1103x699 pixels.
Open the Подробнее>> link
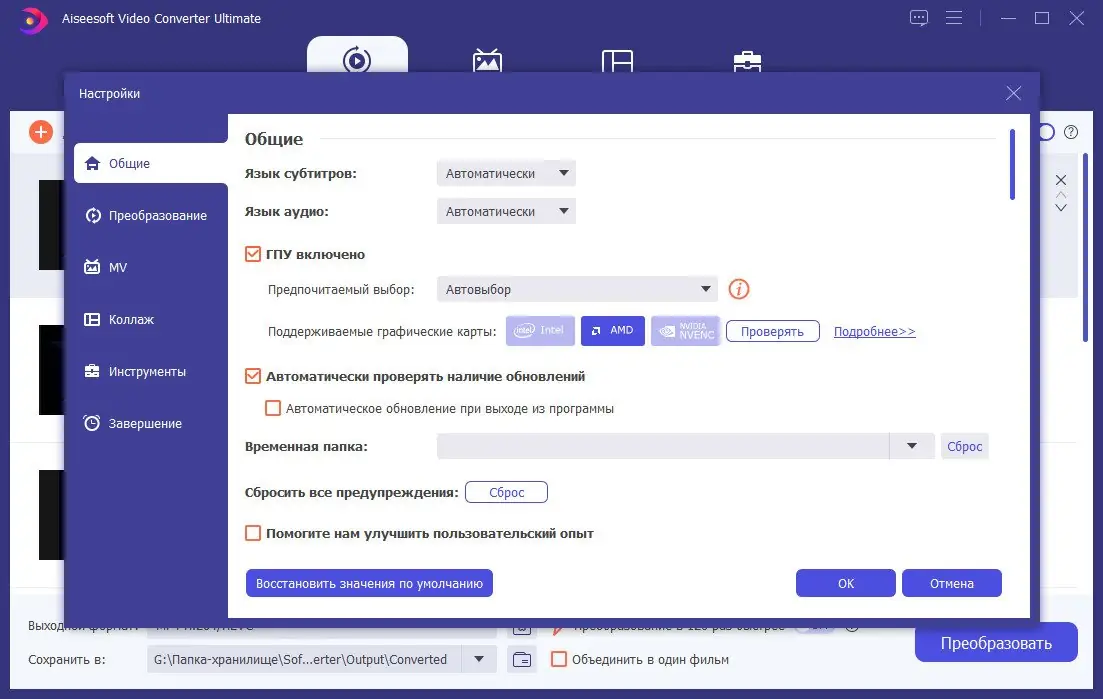coord(874,331)
